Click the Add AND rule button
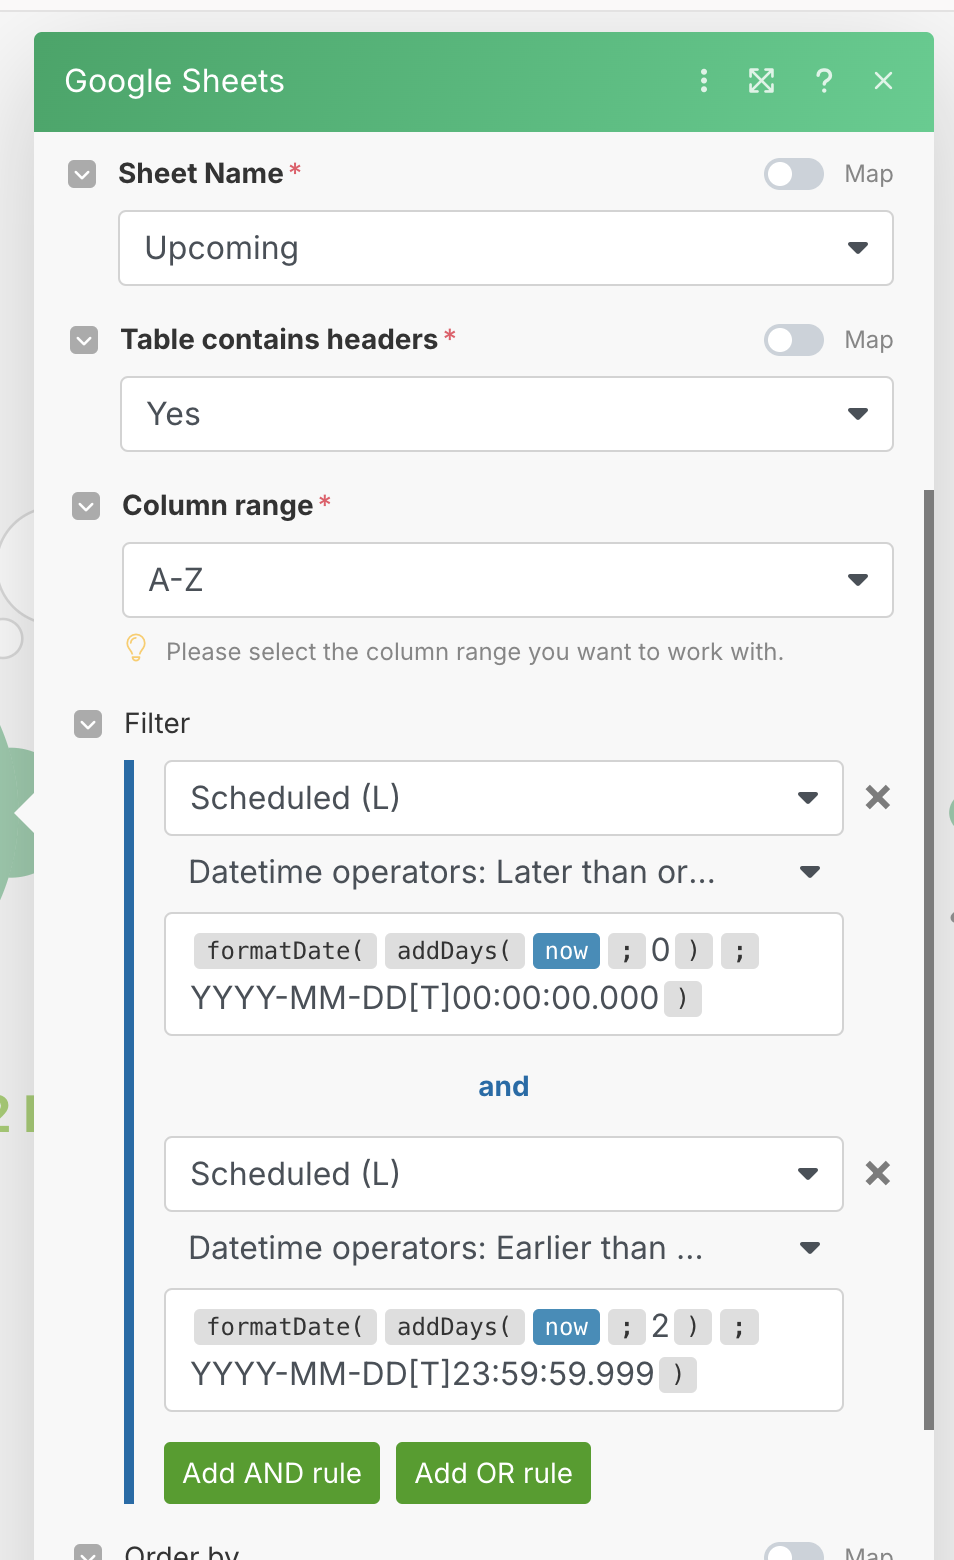The width and height of the screenshot is (954, 1560). coord(272,1473)
